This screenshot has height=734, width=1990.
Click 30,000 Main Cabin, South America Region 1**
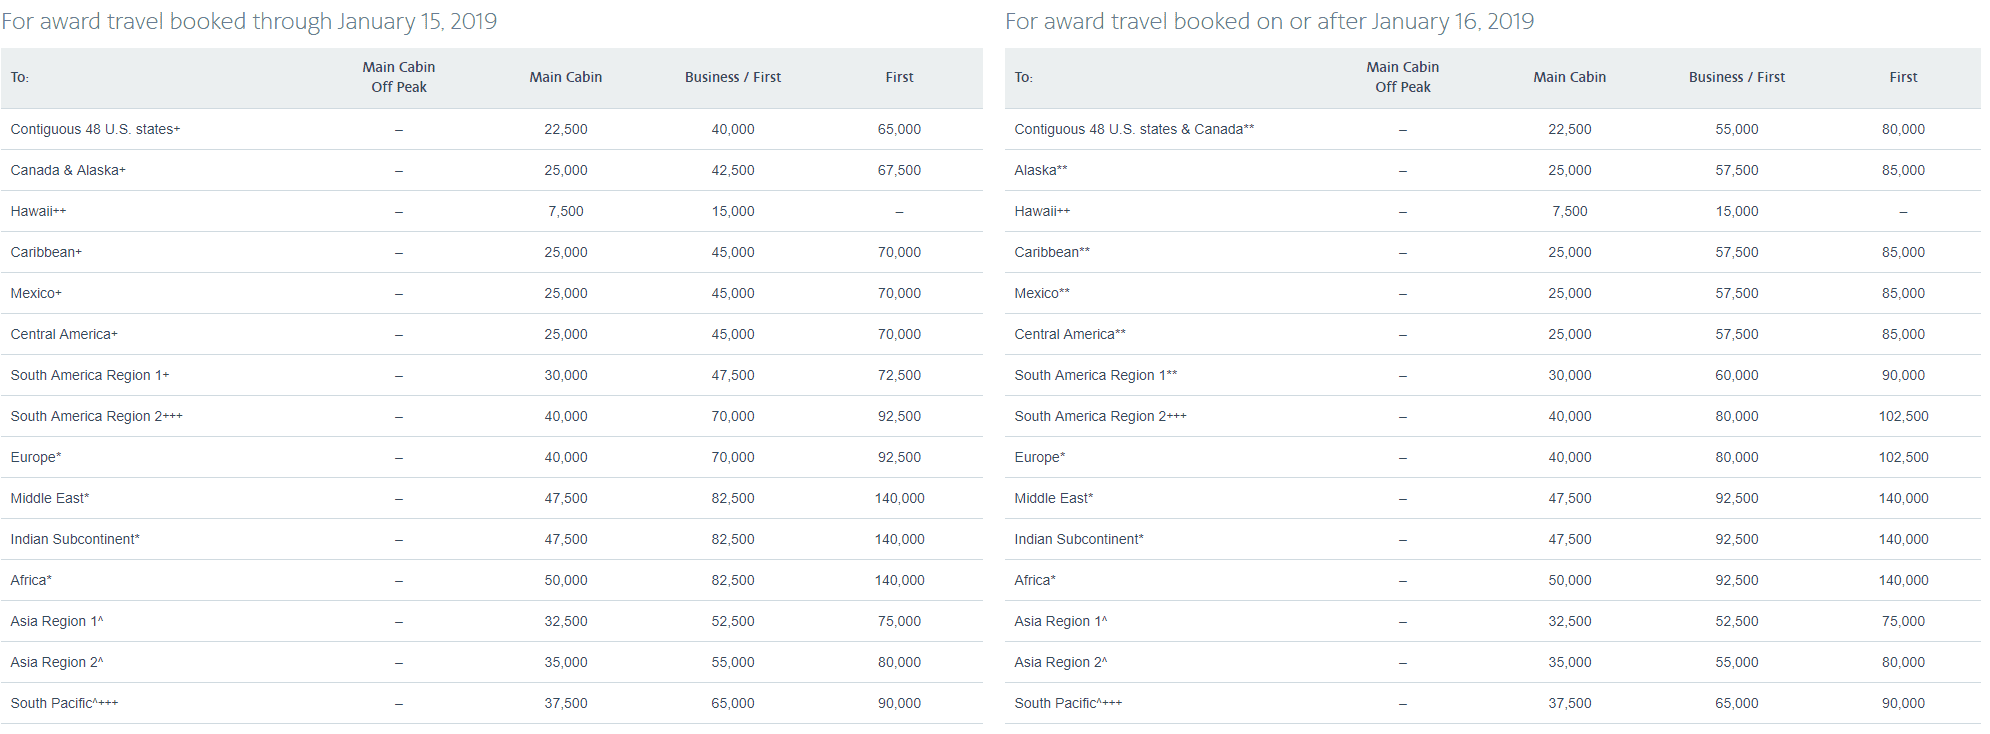tap(1570, 375)
